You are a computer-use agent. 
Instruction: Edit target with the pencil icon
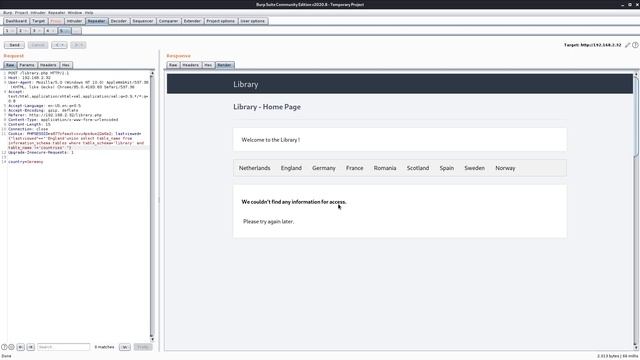(628, 45)
